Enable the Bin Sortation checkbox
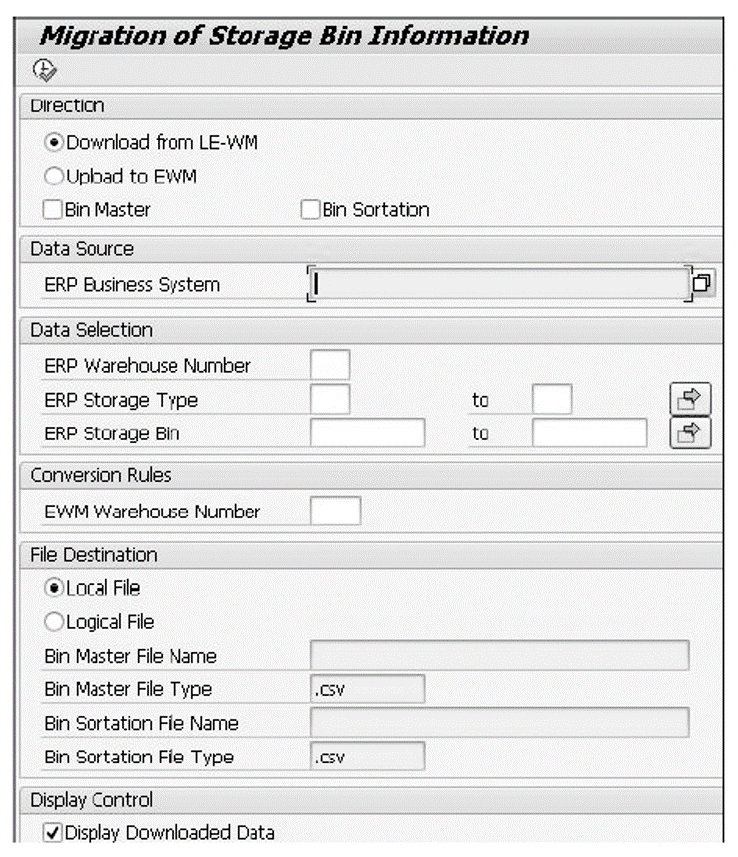The width and height of the screenshot is (738, 857). click(x=310, y=209)
